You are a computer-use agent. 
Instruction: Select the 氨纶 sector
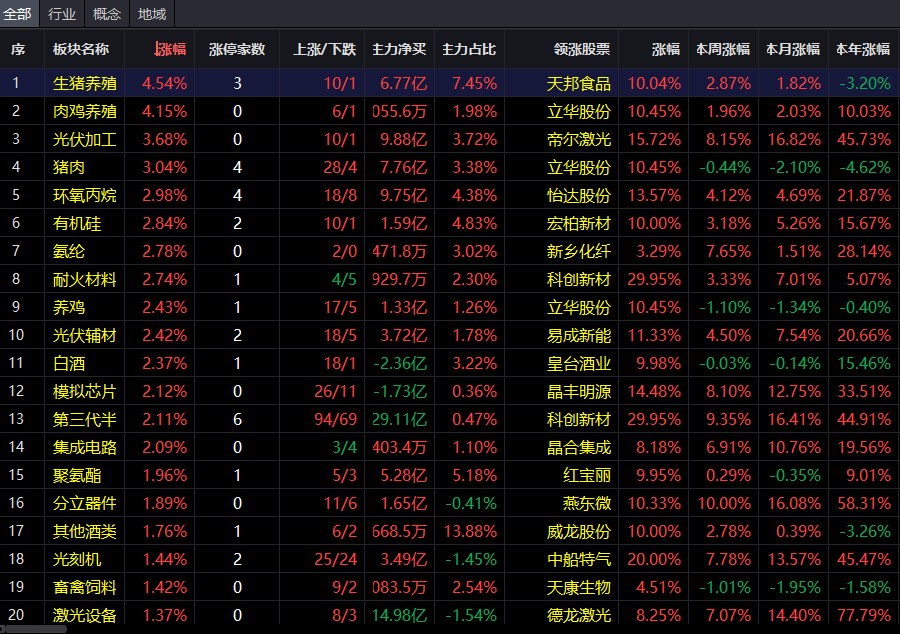[x=69, y=251]
